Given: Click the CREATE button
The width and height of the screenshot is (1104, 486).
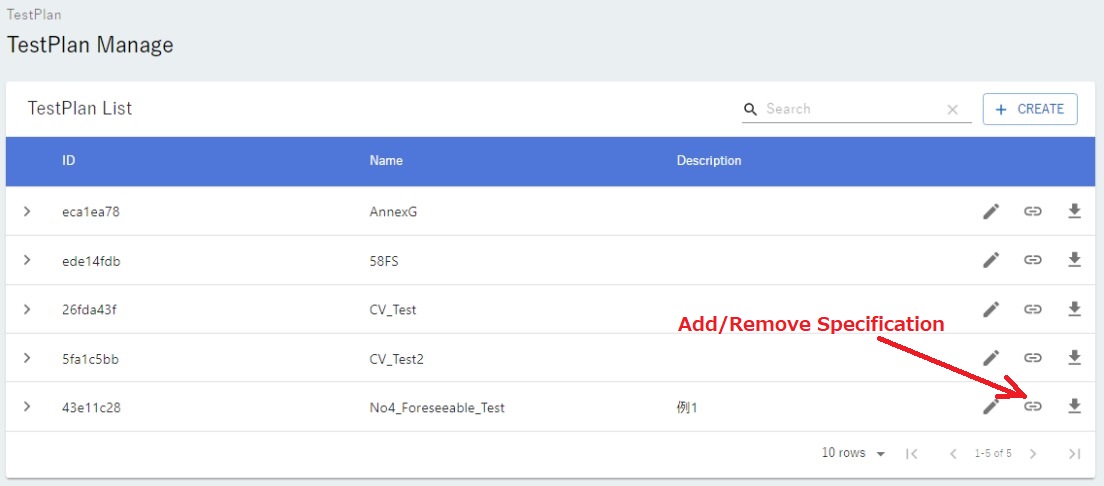Looking at the screenshot, I should click(x=1030, y=109).
